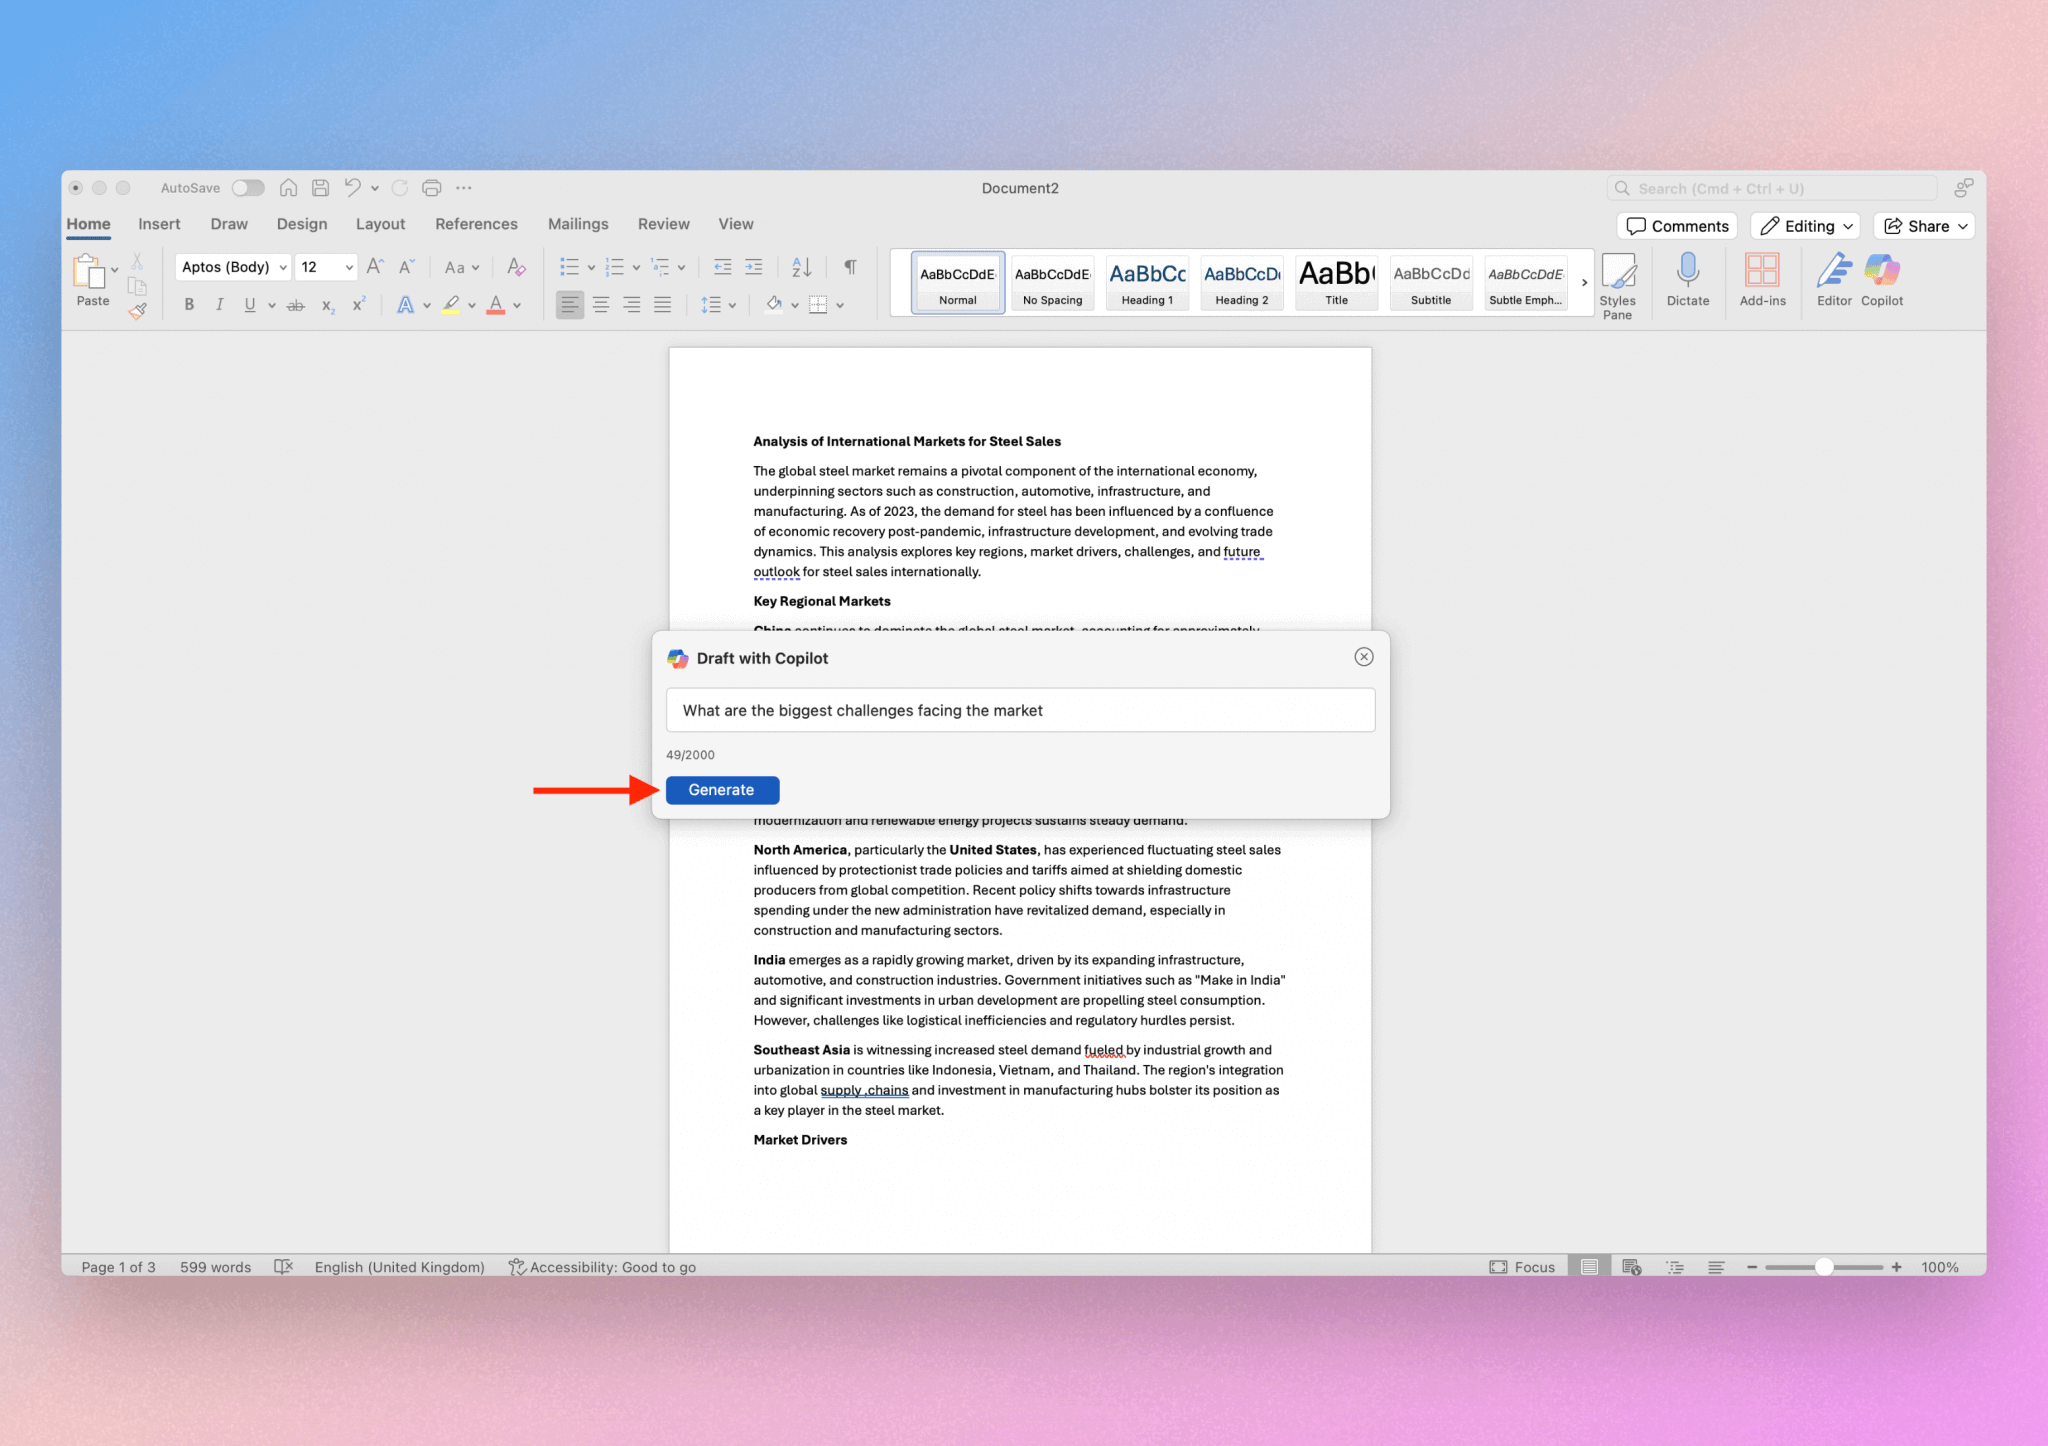Viewport: 2048px width, 1446px height.
Task: Toggle bold formatting
Action: [x=189, y=305]
